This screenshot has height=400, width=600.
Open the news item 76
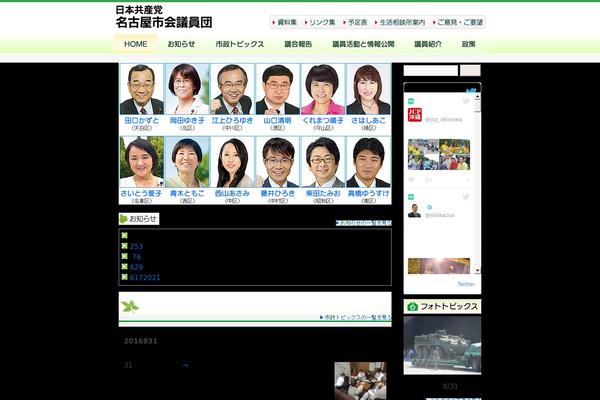click(137, 256)
